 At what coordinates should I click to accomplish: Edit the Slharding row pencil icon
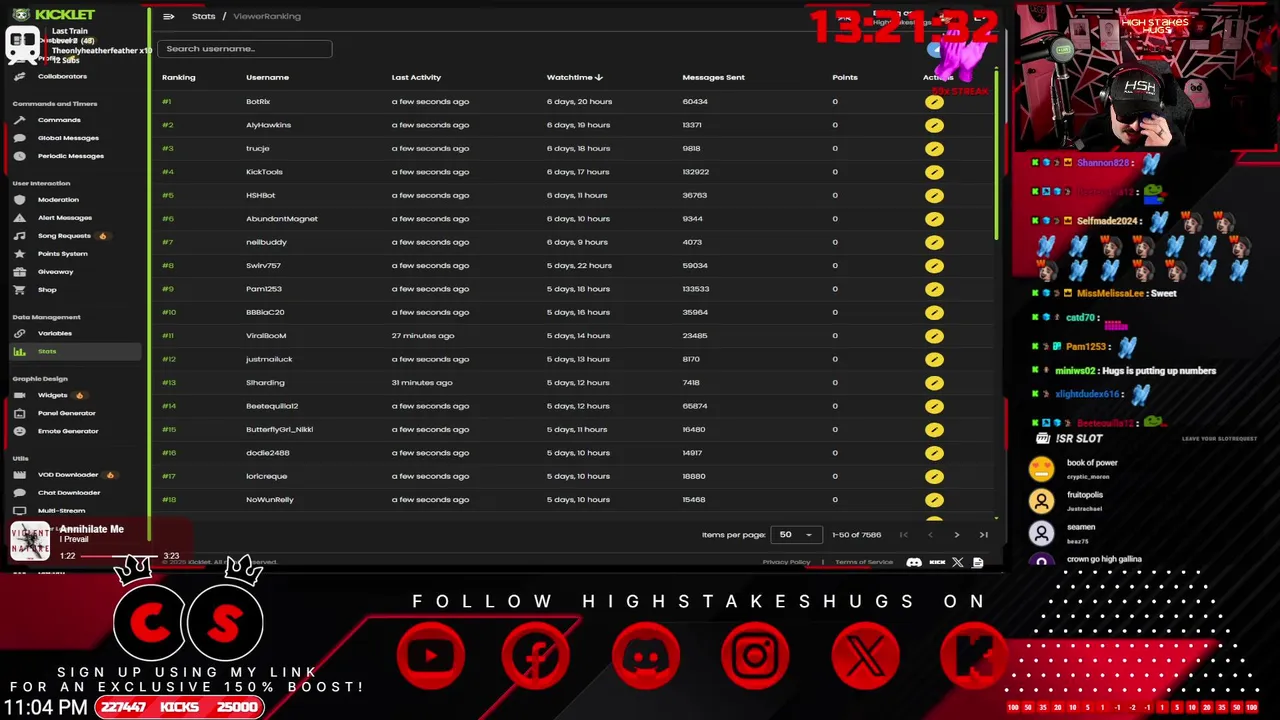click(934, 383)
